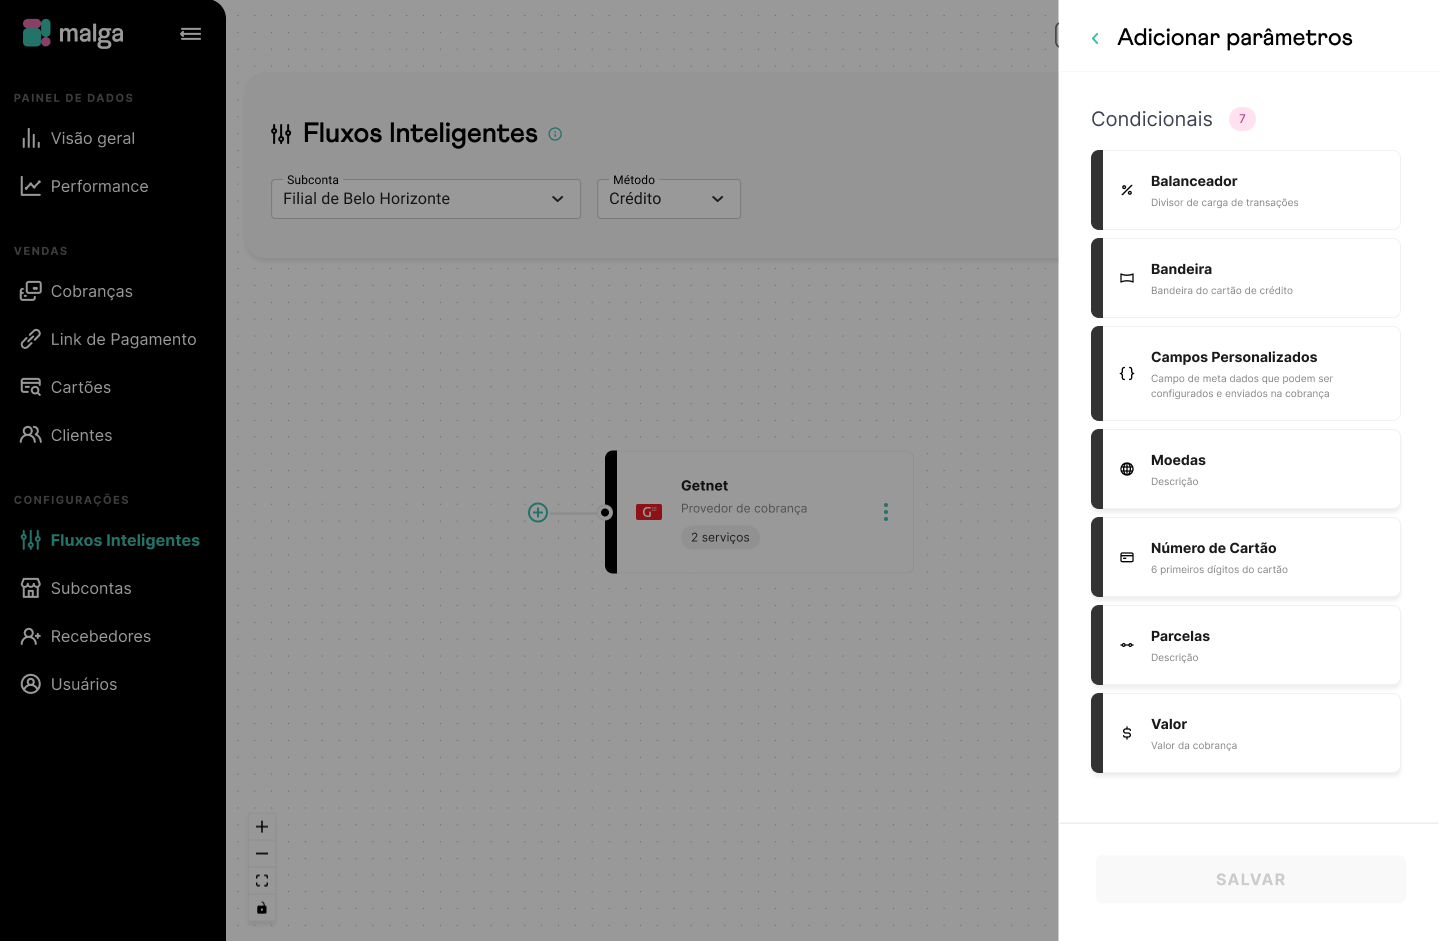
Task: Click the malga logo
Action: 73,34
